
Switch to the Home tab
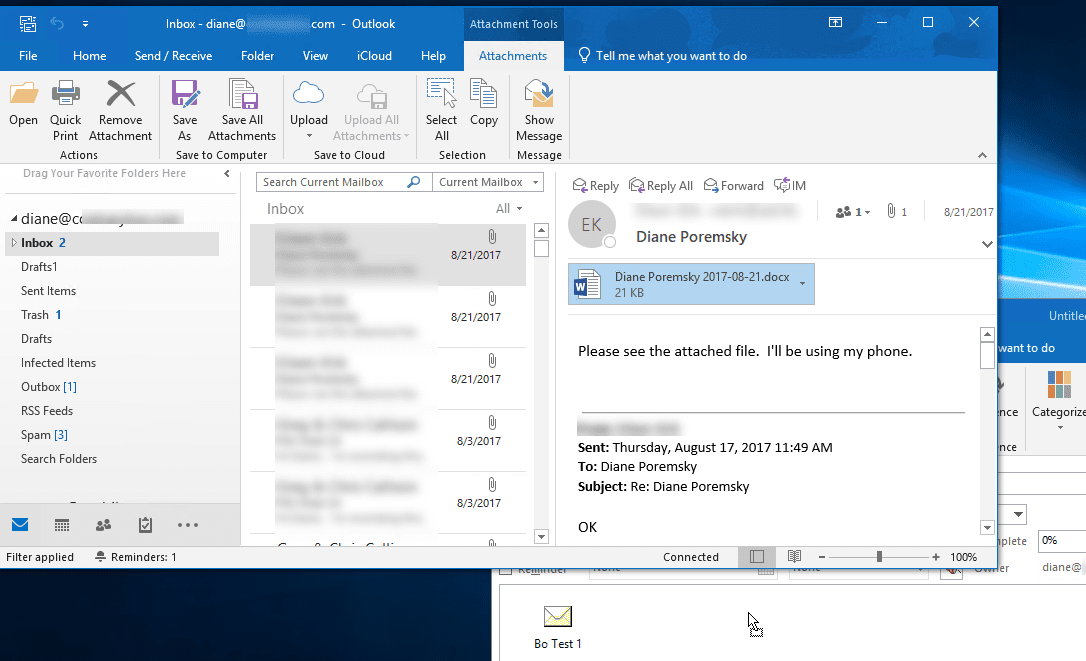tap(89, 56)
